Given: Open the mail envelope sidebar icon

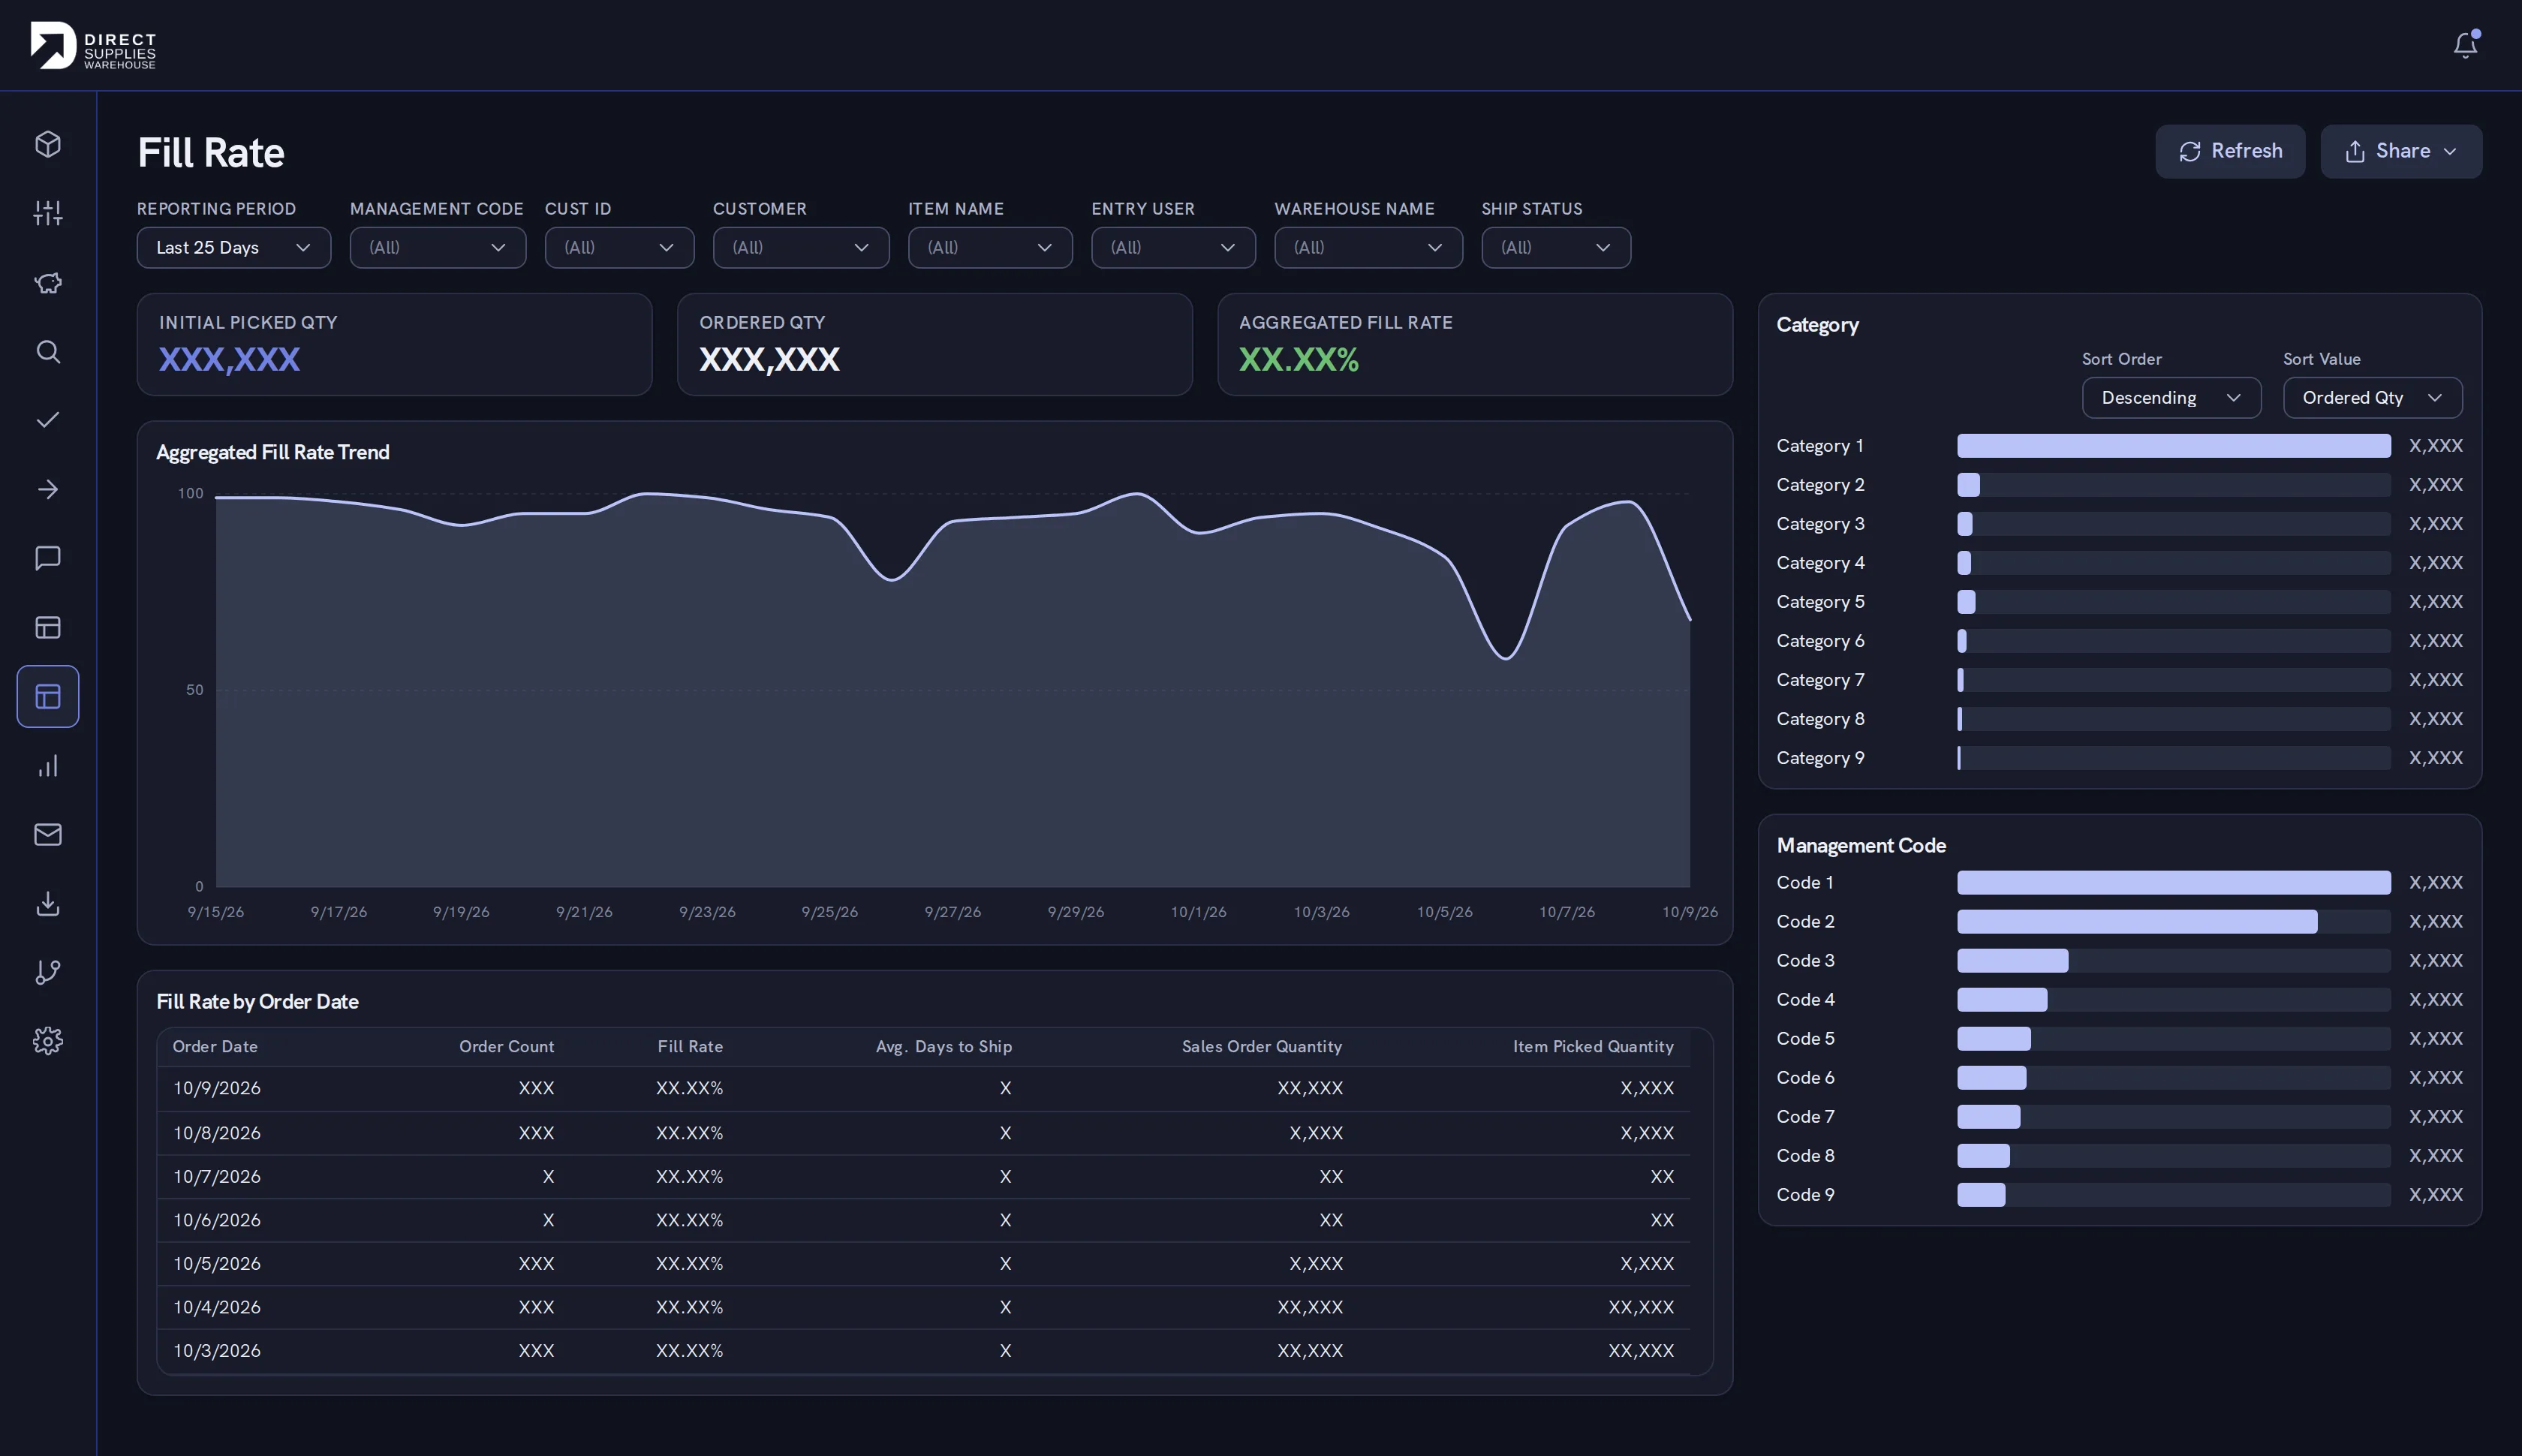Looking at the screenshot, I should coord(48,835).
